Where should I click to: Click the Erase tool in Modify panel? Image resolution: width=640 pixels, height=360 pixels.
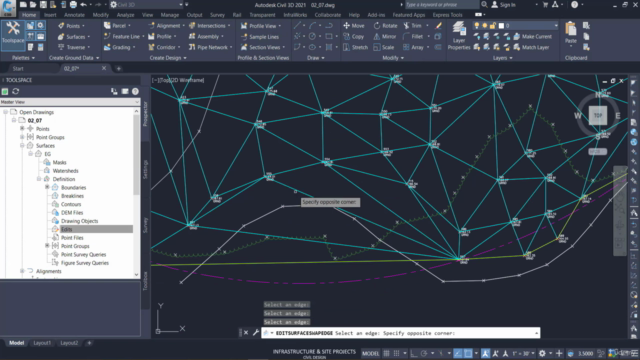tap(438, 26)
